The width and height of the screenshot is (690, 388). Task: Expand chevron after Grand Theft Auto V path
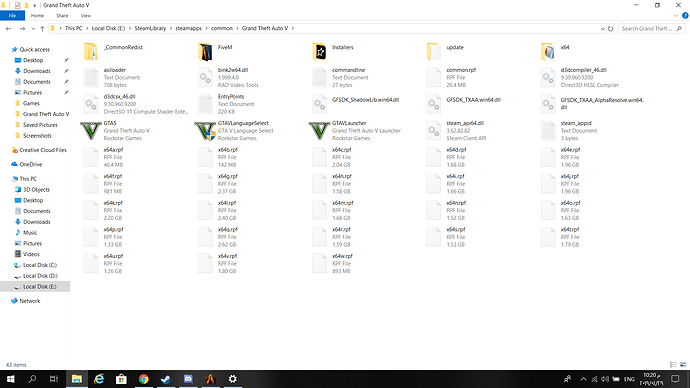pos(292,28)
